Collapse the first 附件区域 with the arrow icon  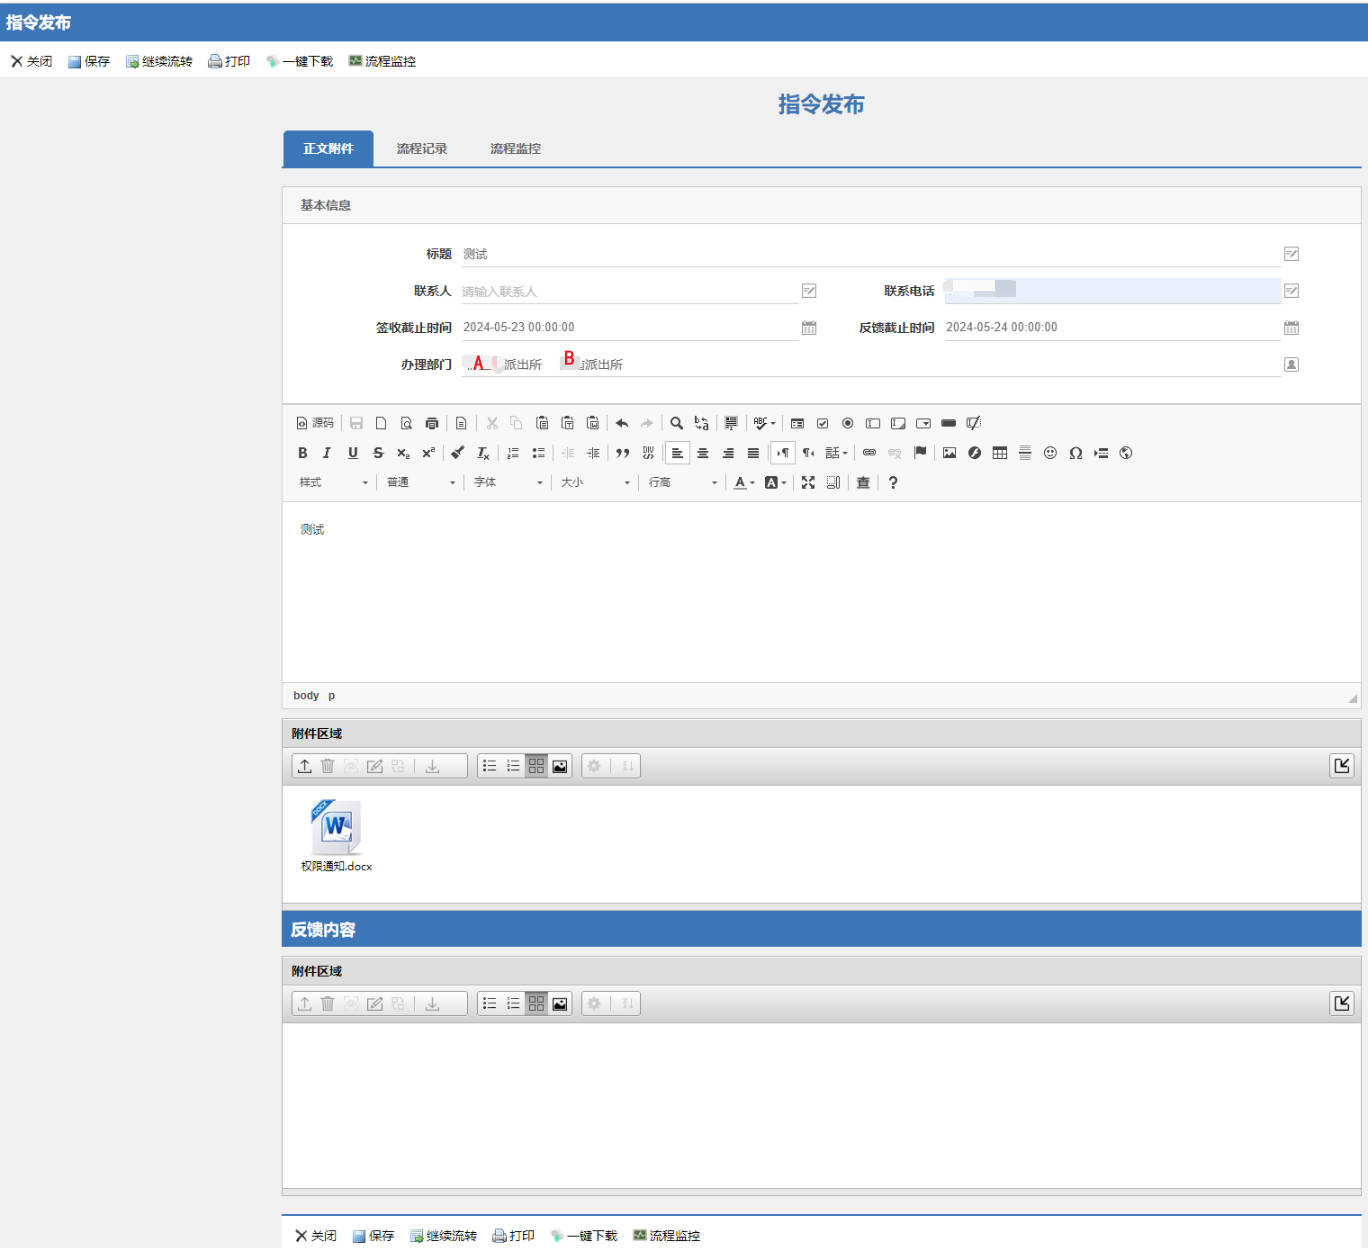[x=1342, y=766]
